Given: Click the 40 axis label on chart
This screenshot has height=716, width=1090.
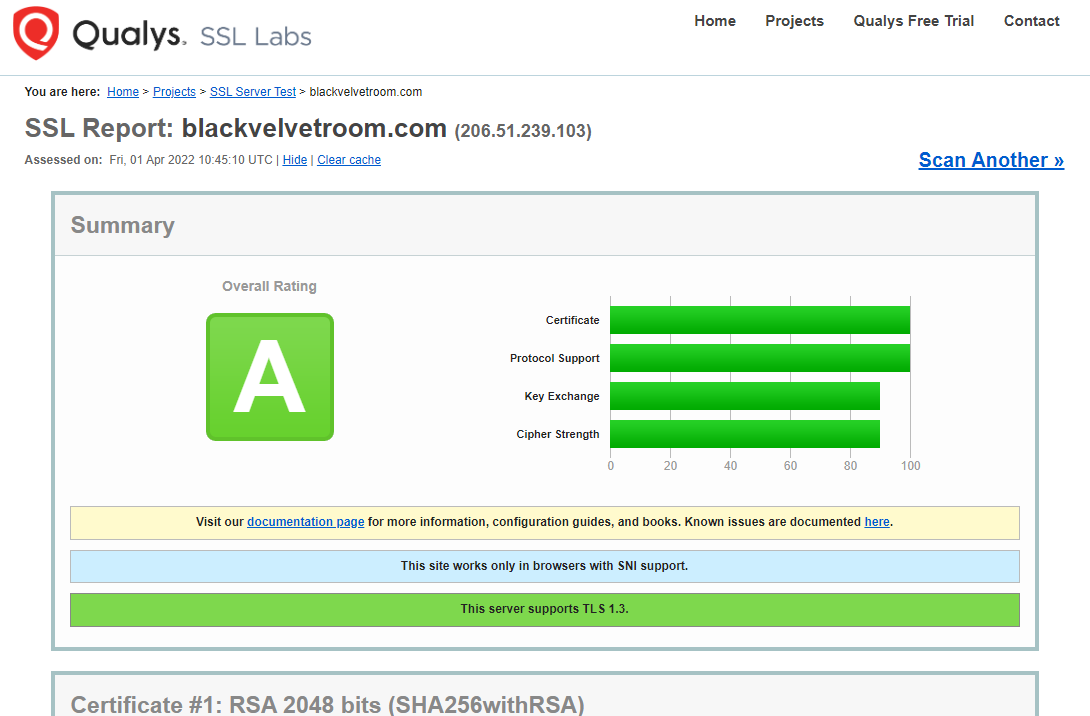Looking at the screenshot, I should 731,466.
